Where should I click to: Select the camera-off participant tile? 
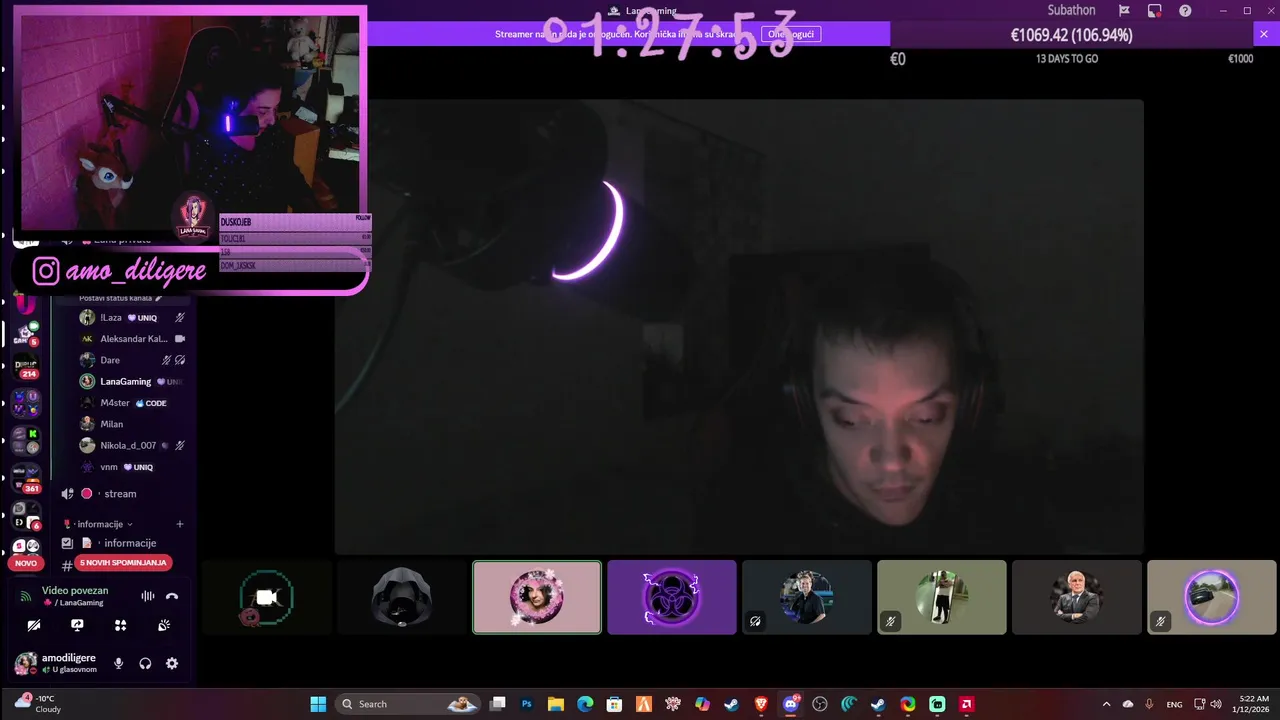pyautogui.click(x=267, y=597)
